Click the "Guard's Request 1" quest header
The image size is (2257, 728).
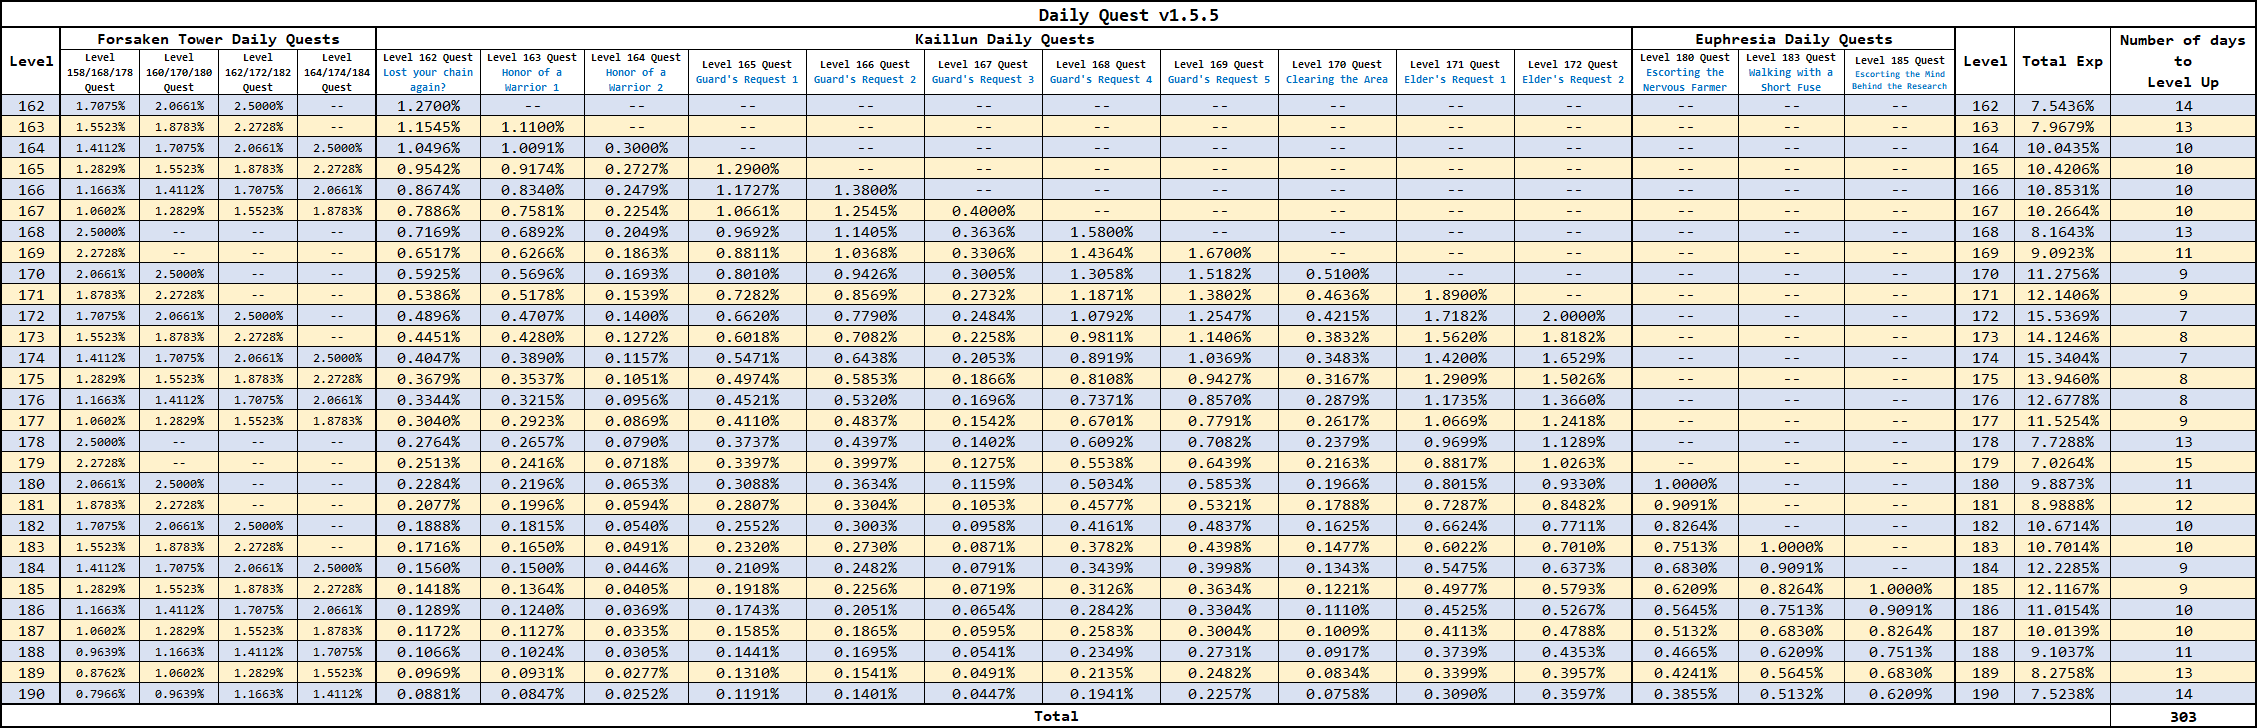coord(747,72)
